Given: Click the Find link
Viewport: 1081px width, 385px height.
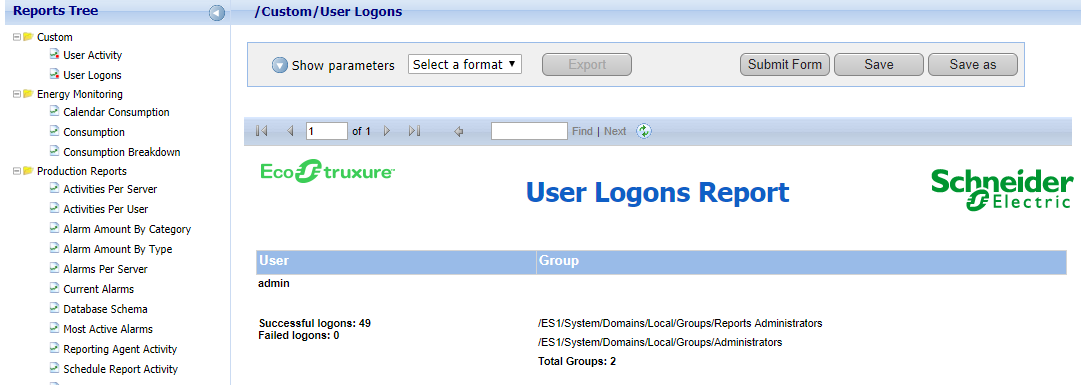Looking at the screenshot, I should (x=582, y=131).
